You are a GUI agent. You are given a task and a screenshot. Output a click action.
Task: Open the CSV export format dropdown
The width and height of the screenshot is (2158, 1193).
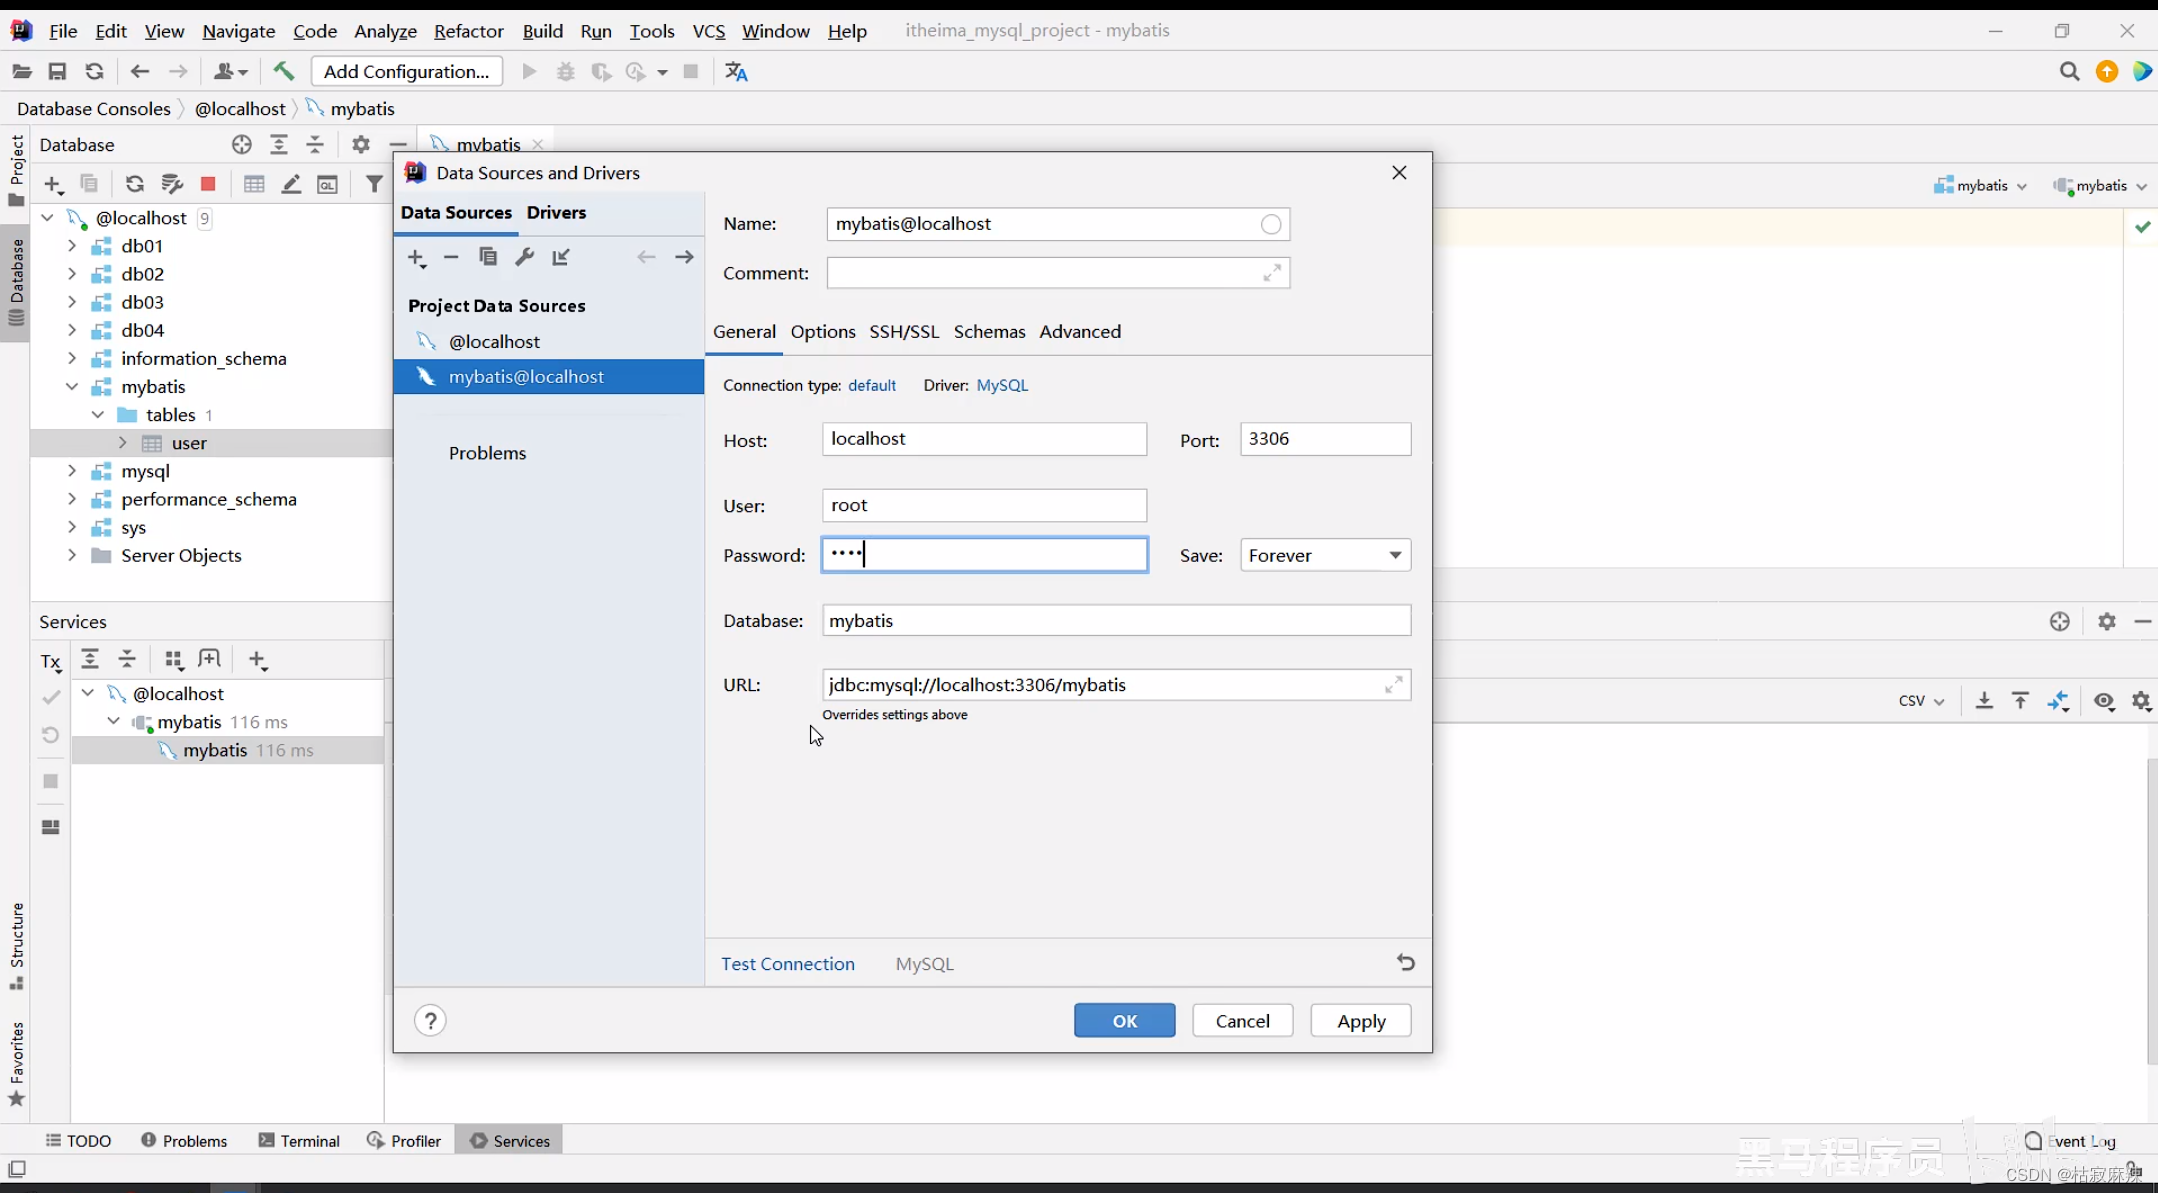point(1920,701)
